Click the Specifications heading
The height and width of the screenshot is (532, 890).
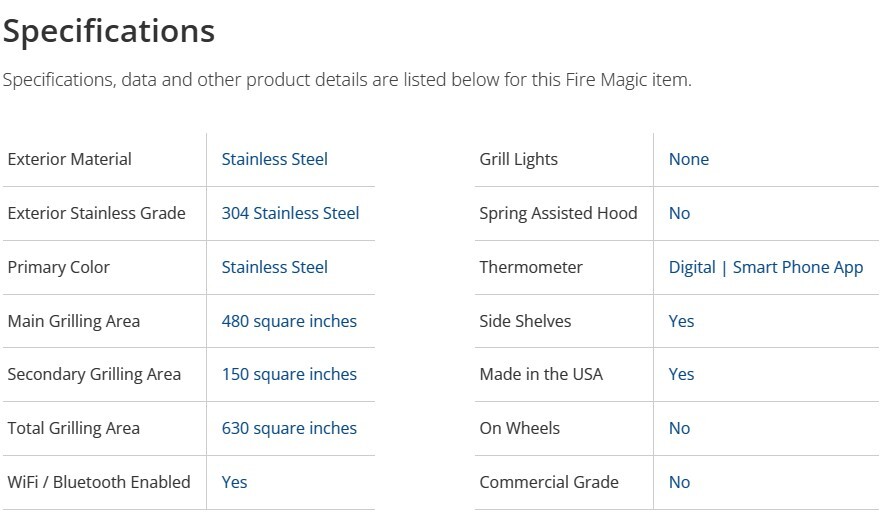pyautogui.click(x=108, y=31)
